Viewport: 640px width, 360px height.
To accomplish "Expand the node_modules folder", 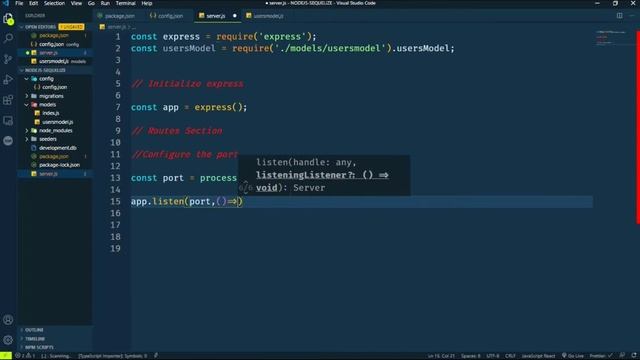I will [x=27, y=131].
